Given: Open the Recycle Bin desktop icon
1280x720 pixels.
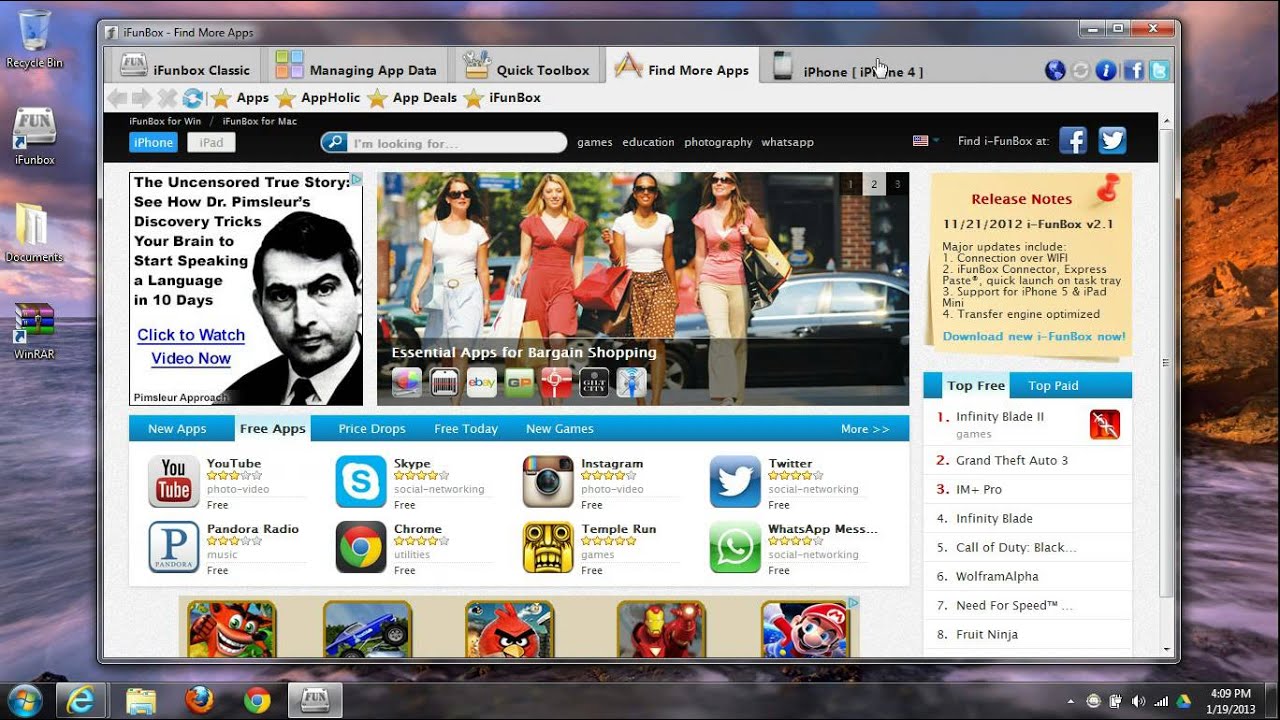Looking at the screenshot, I should point(34,39).
